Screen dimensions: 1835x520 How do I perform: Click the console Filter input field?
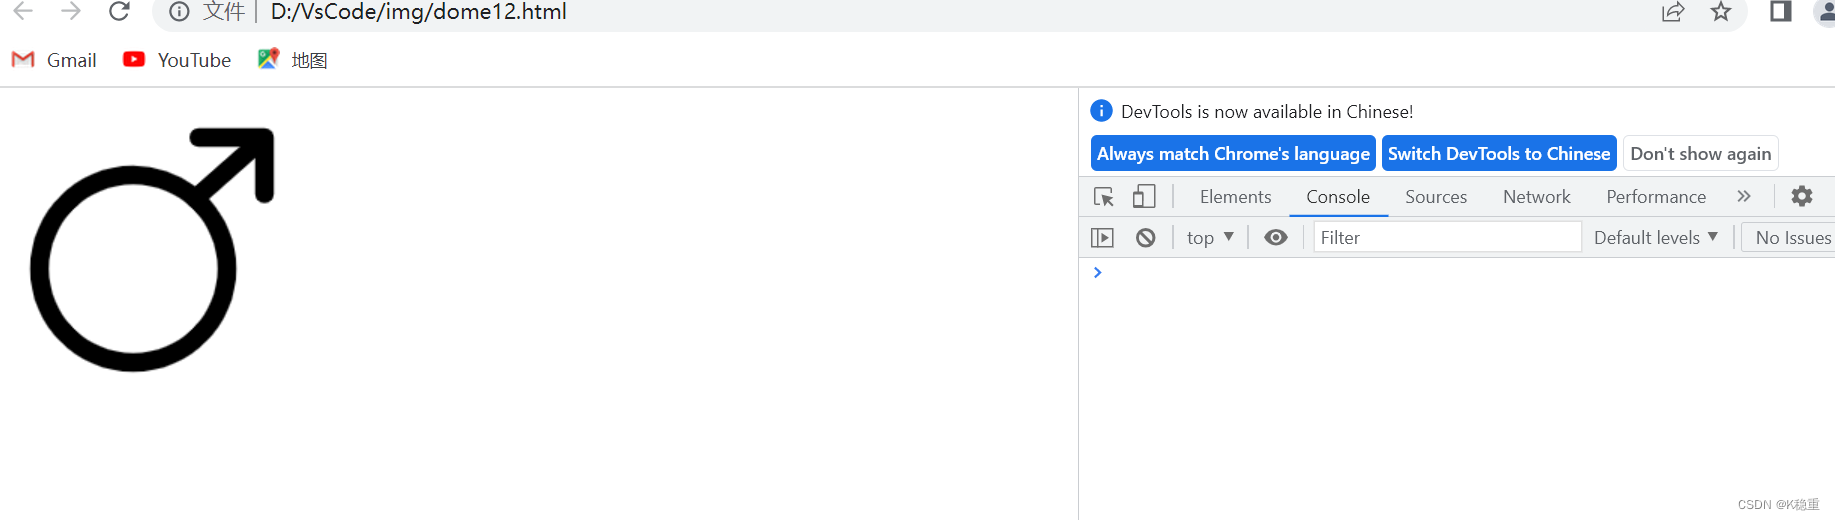(1446, 238)
